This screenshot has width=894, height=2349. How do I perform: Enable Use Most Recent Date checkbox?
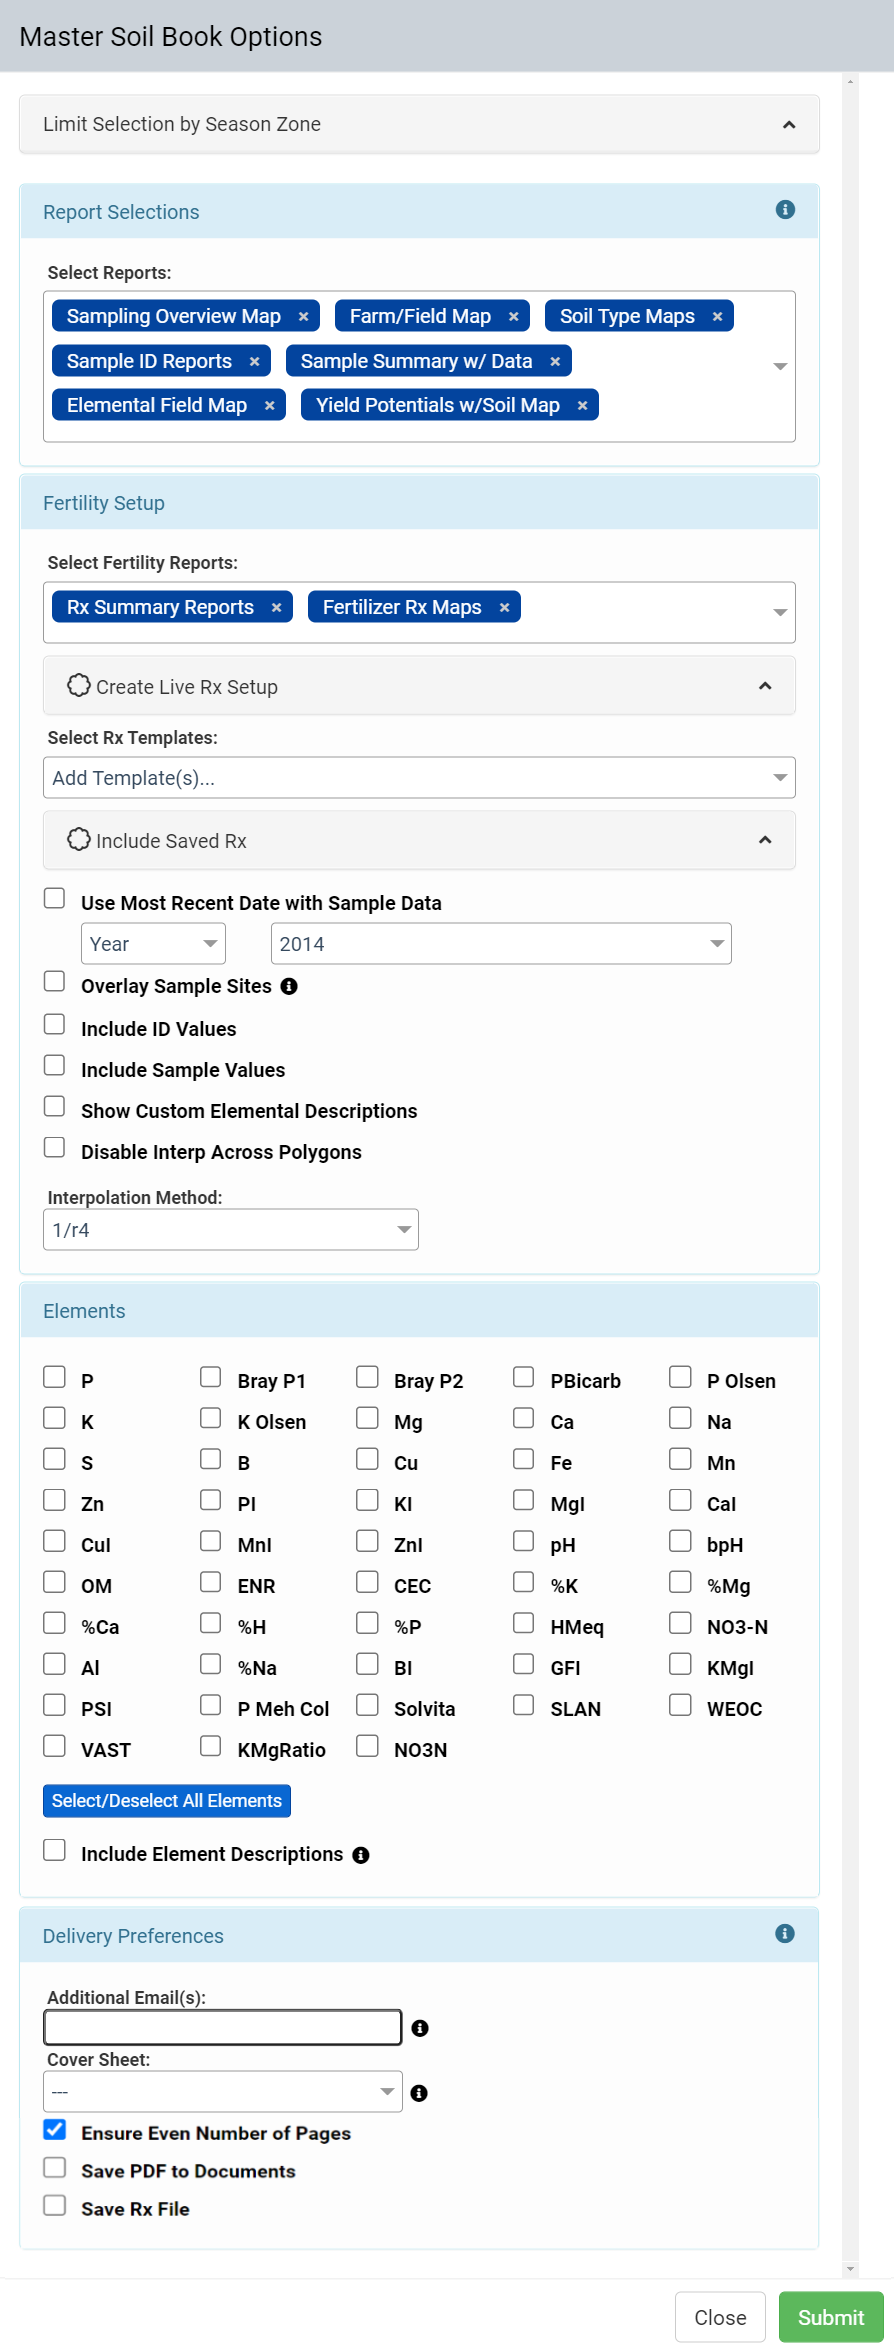pyautogui.click(x=55, y=898)
